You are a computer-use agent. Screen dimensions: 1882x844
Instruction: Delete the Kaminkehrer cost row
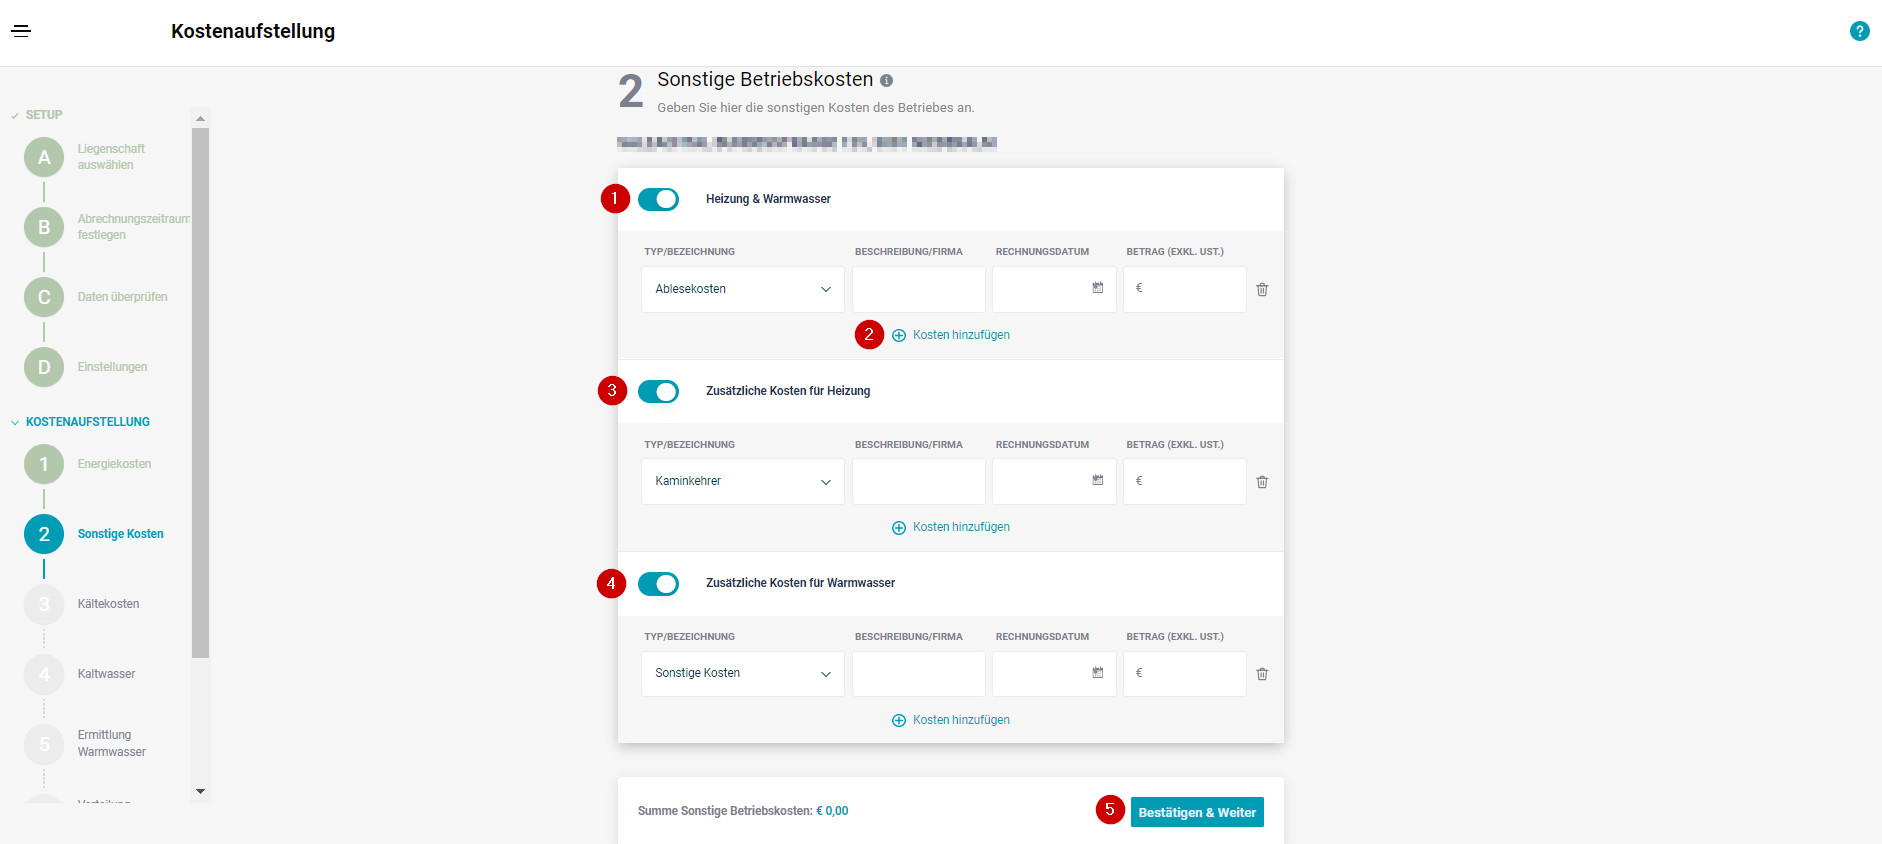point(1262,482)
